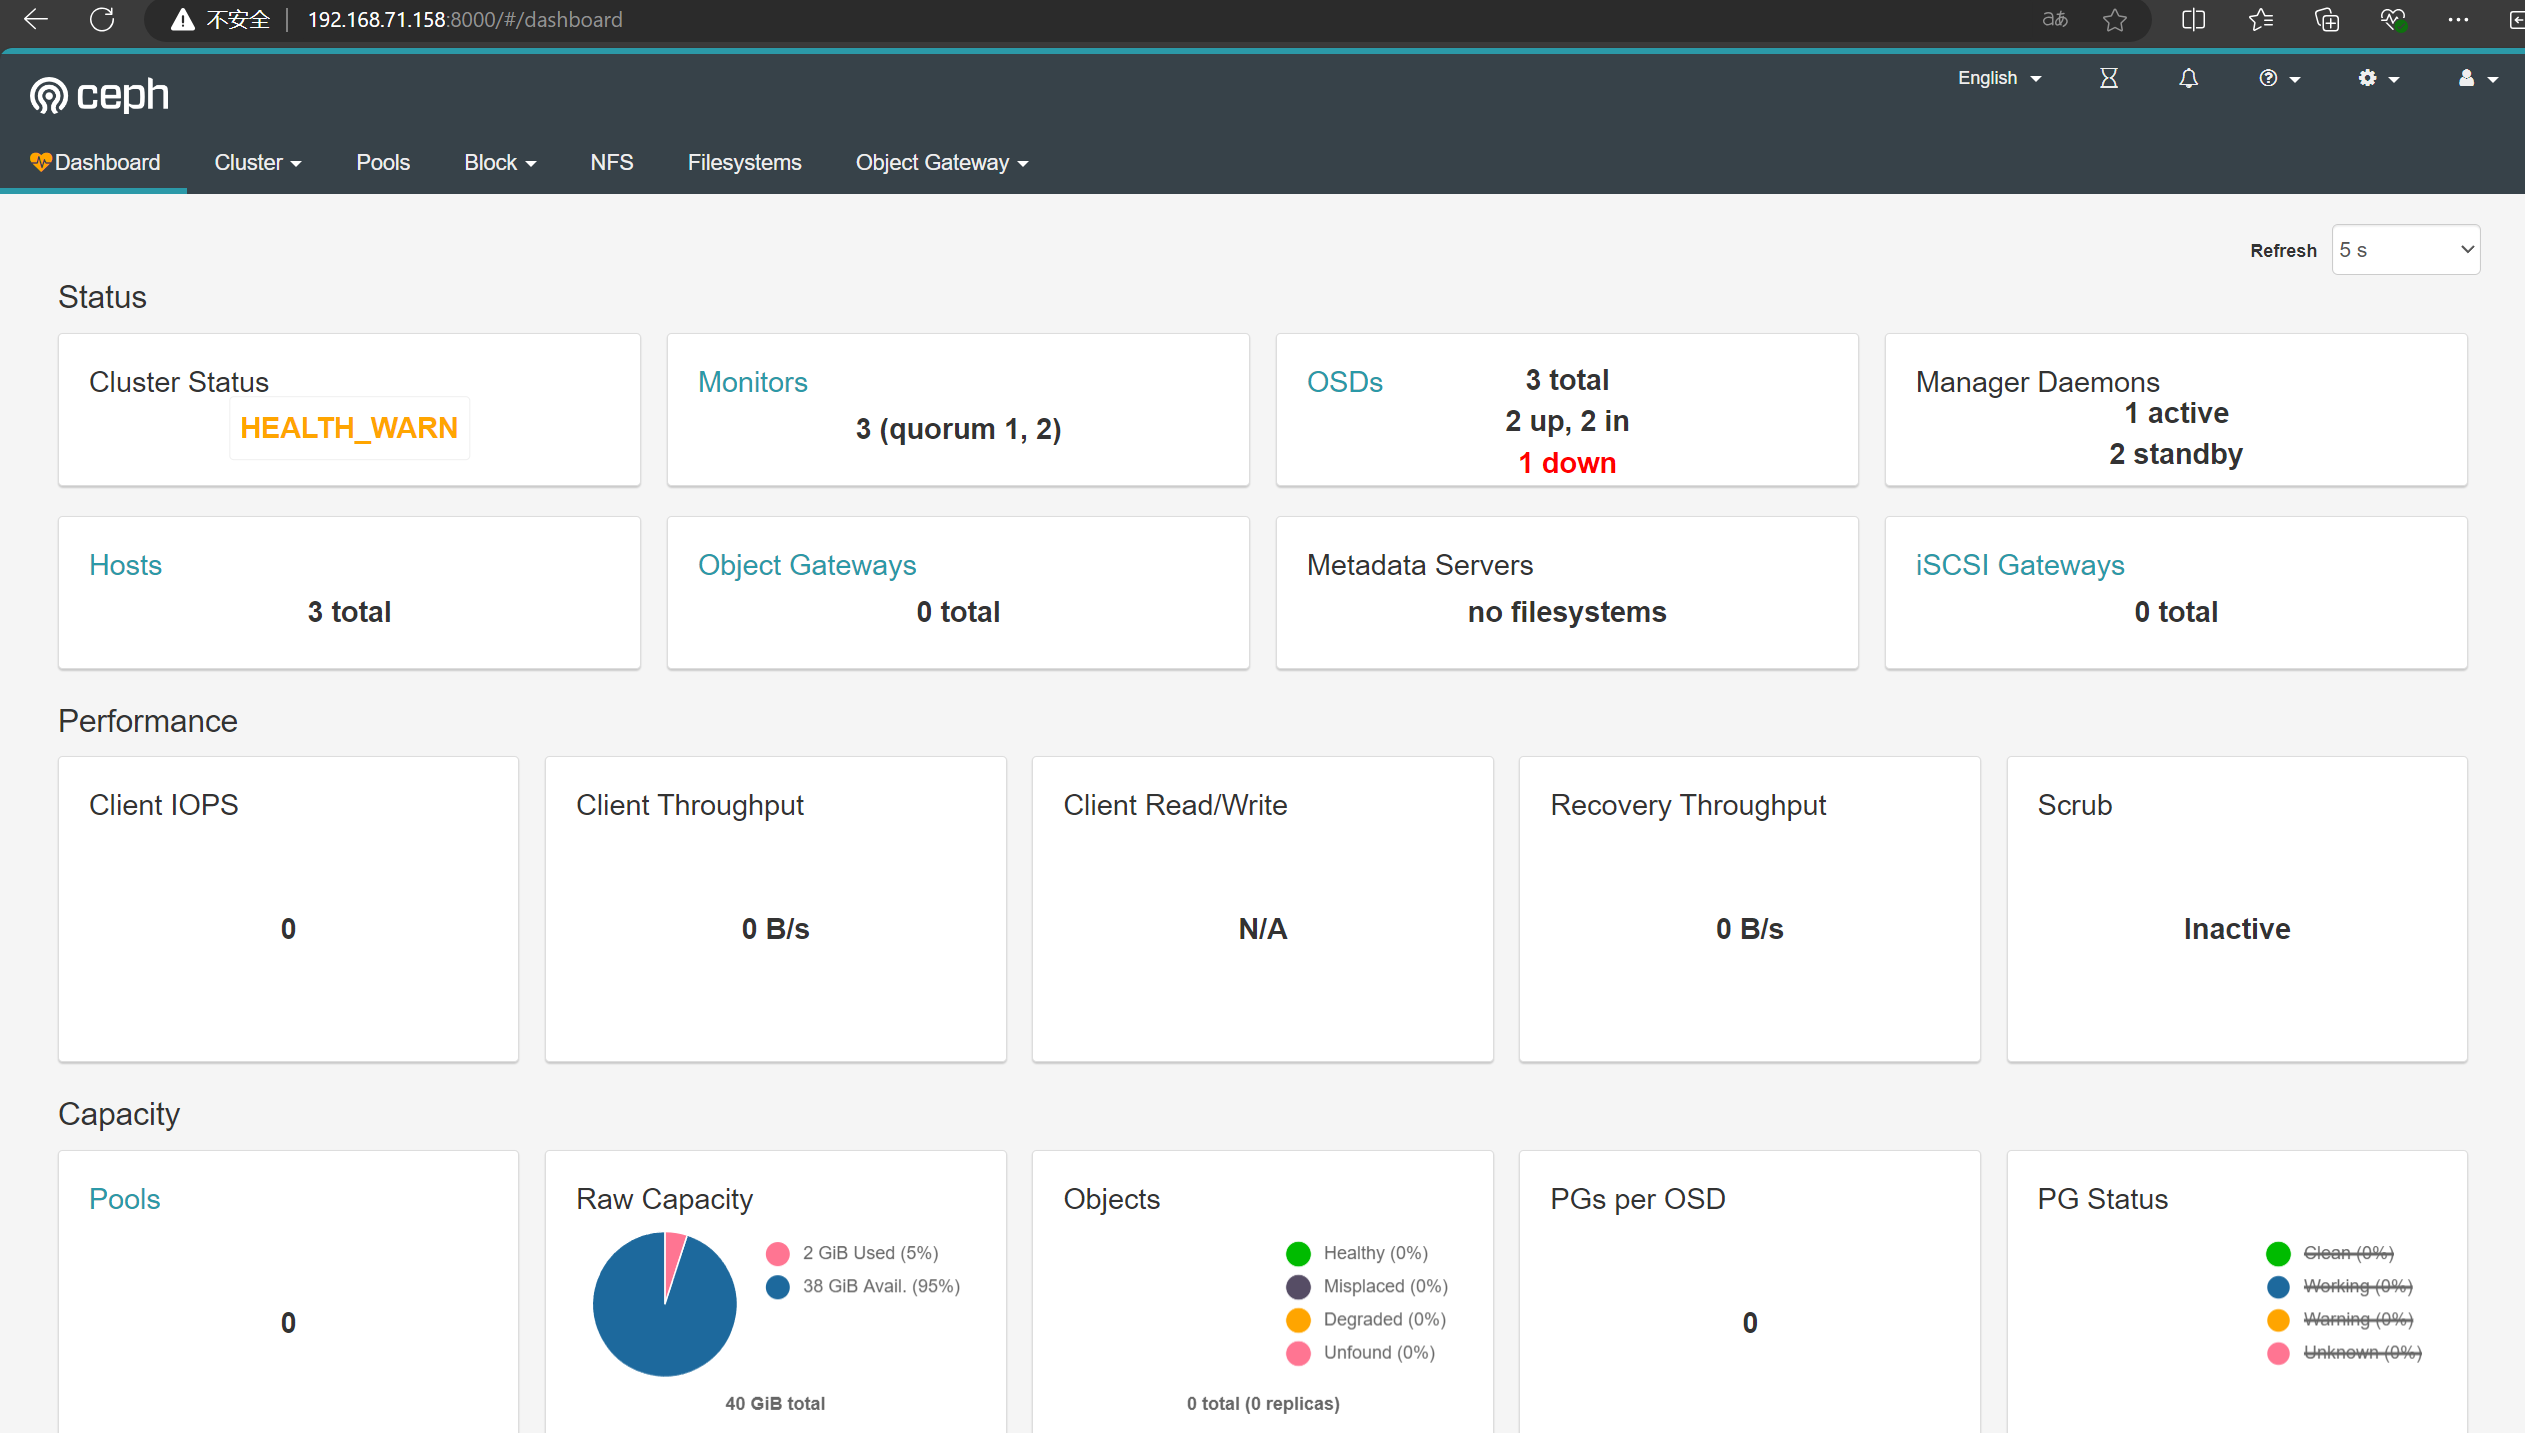The image size is (2525, 1433).
Task: Click the browser favorites star icon
Action: coord(2114,19)
